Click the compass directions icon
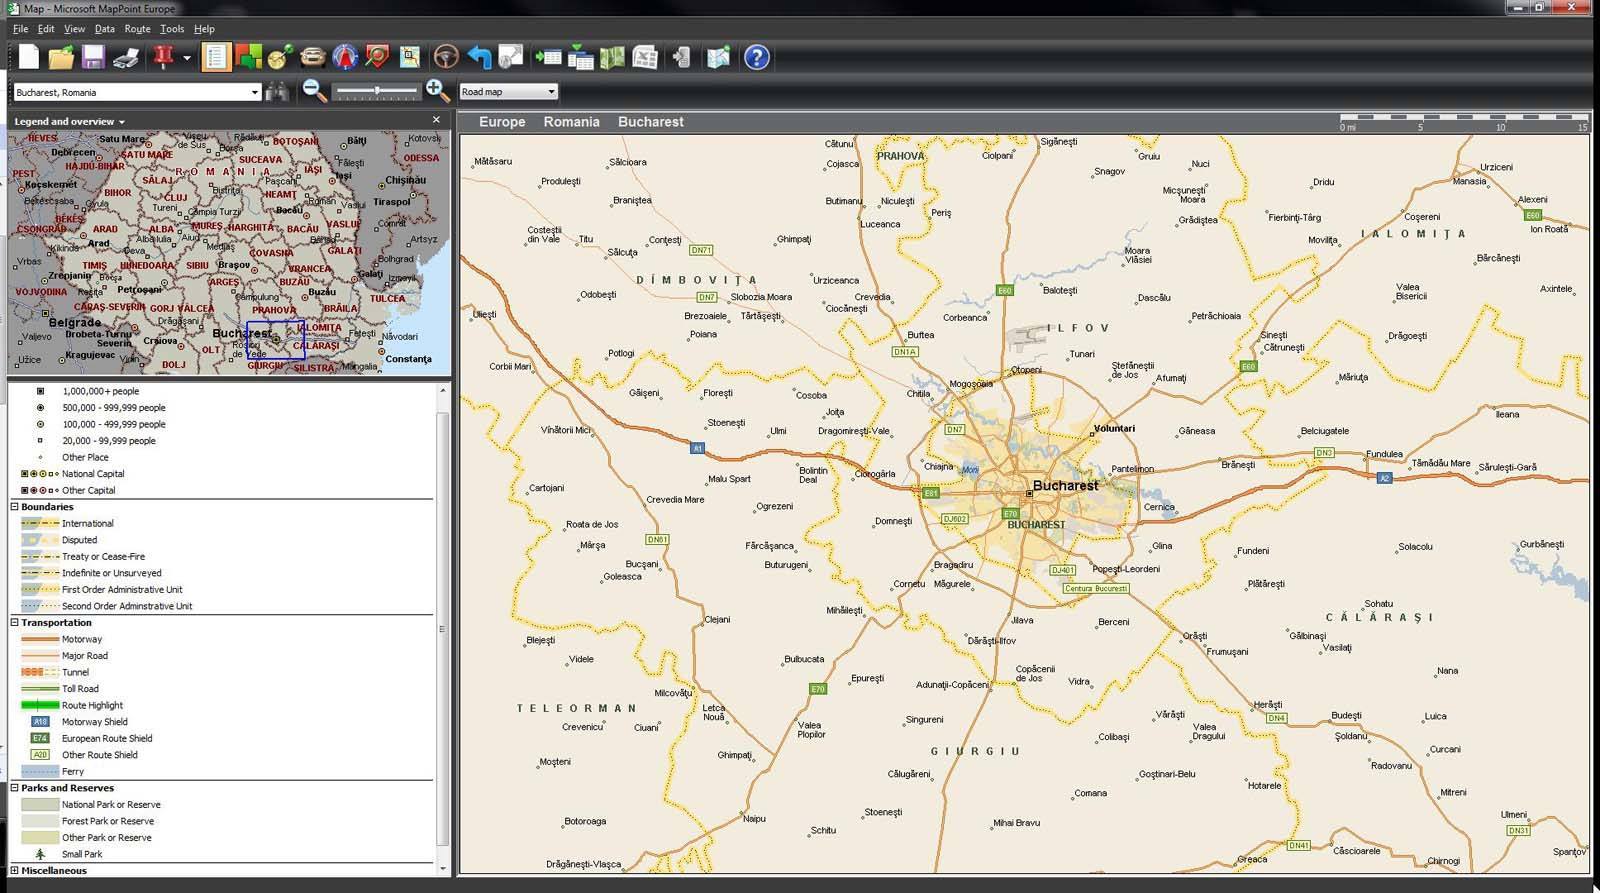 [345, 57]
